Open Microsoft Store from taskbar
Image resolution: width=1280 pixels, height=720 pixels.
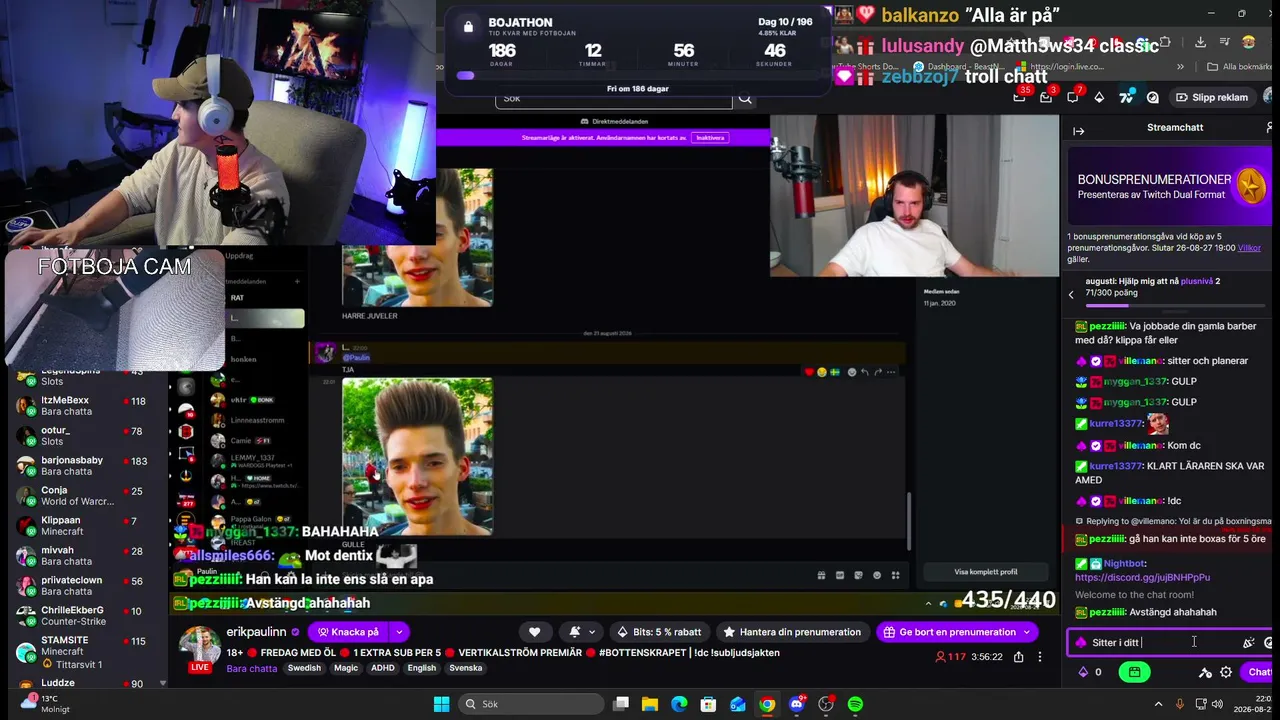click(708, 704)
